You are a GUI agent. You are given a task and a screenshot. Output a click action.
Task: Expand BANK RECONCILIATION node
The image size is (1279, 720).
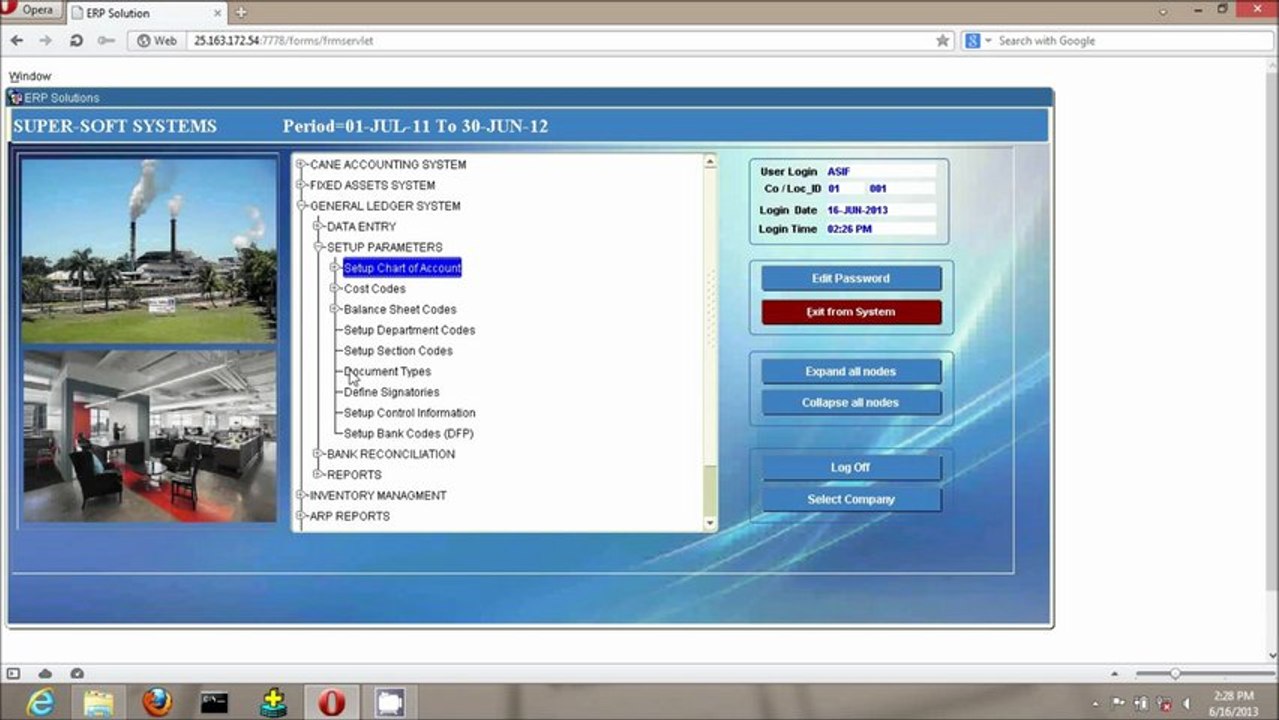click(x=318, y=454)
